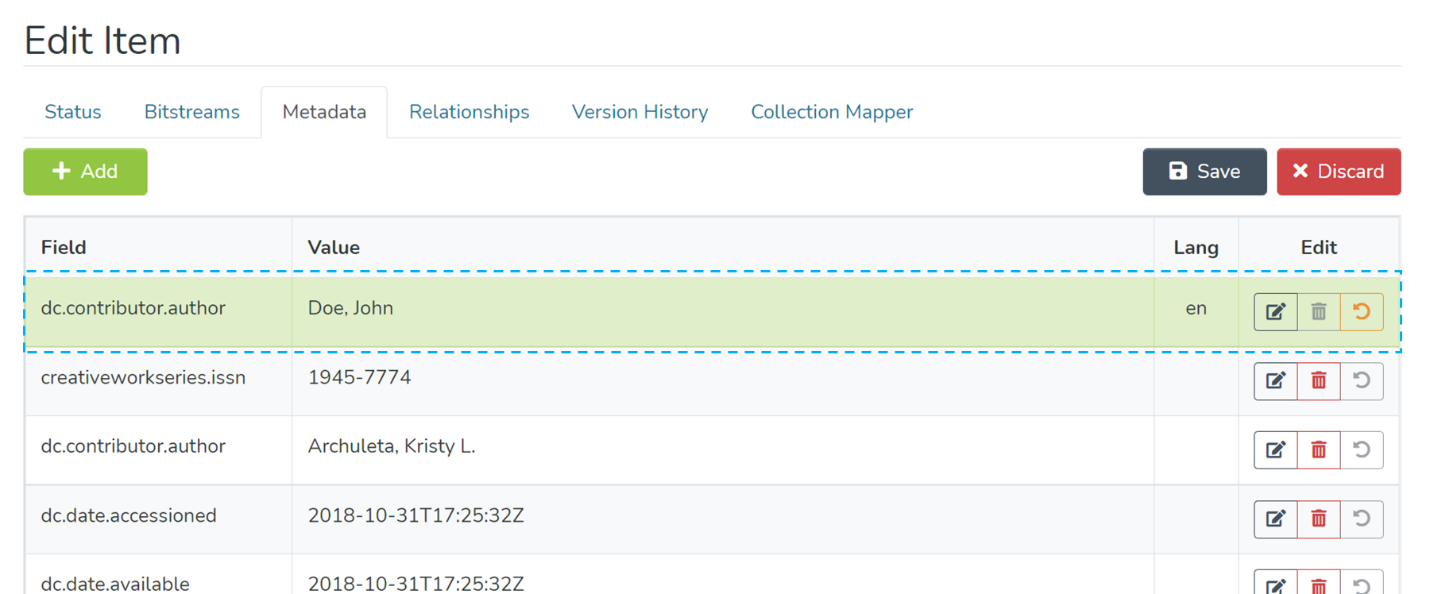1430x594 pixels.
Task: Click undo icon in creativeworkseries.issn row
Action: pyautogui.click(x=1361, y=381)
